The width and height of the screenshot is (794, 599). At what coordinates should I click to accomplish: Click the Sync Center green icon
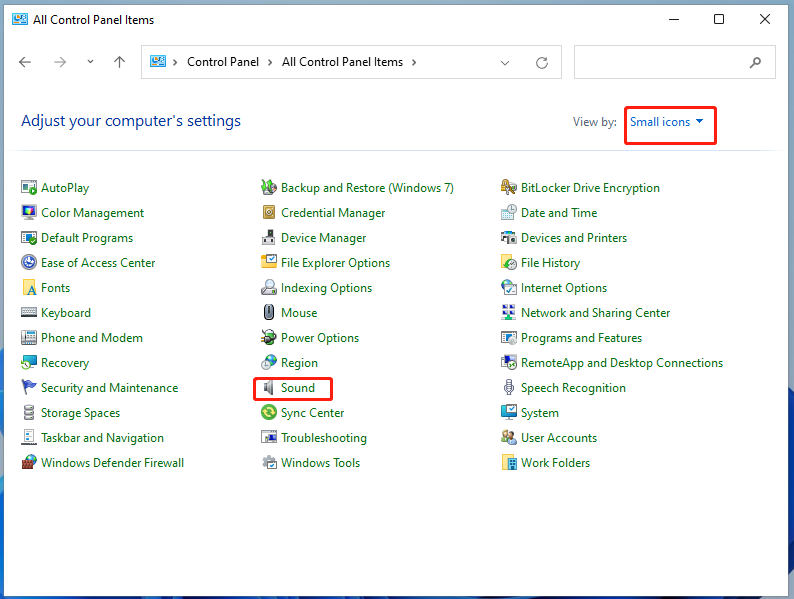click(269, 412)
